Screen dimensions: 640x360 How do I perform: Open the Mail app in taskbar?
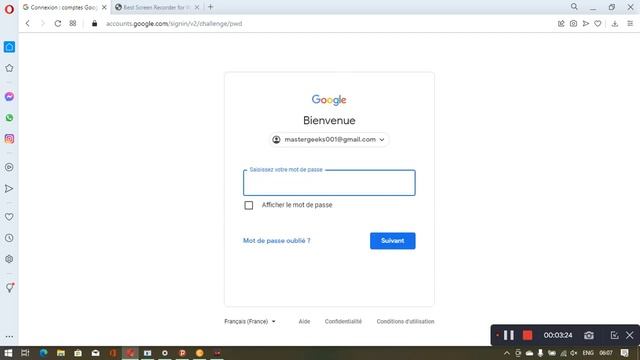[96, 353]
